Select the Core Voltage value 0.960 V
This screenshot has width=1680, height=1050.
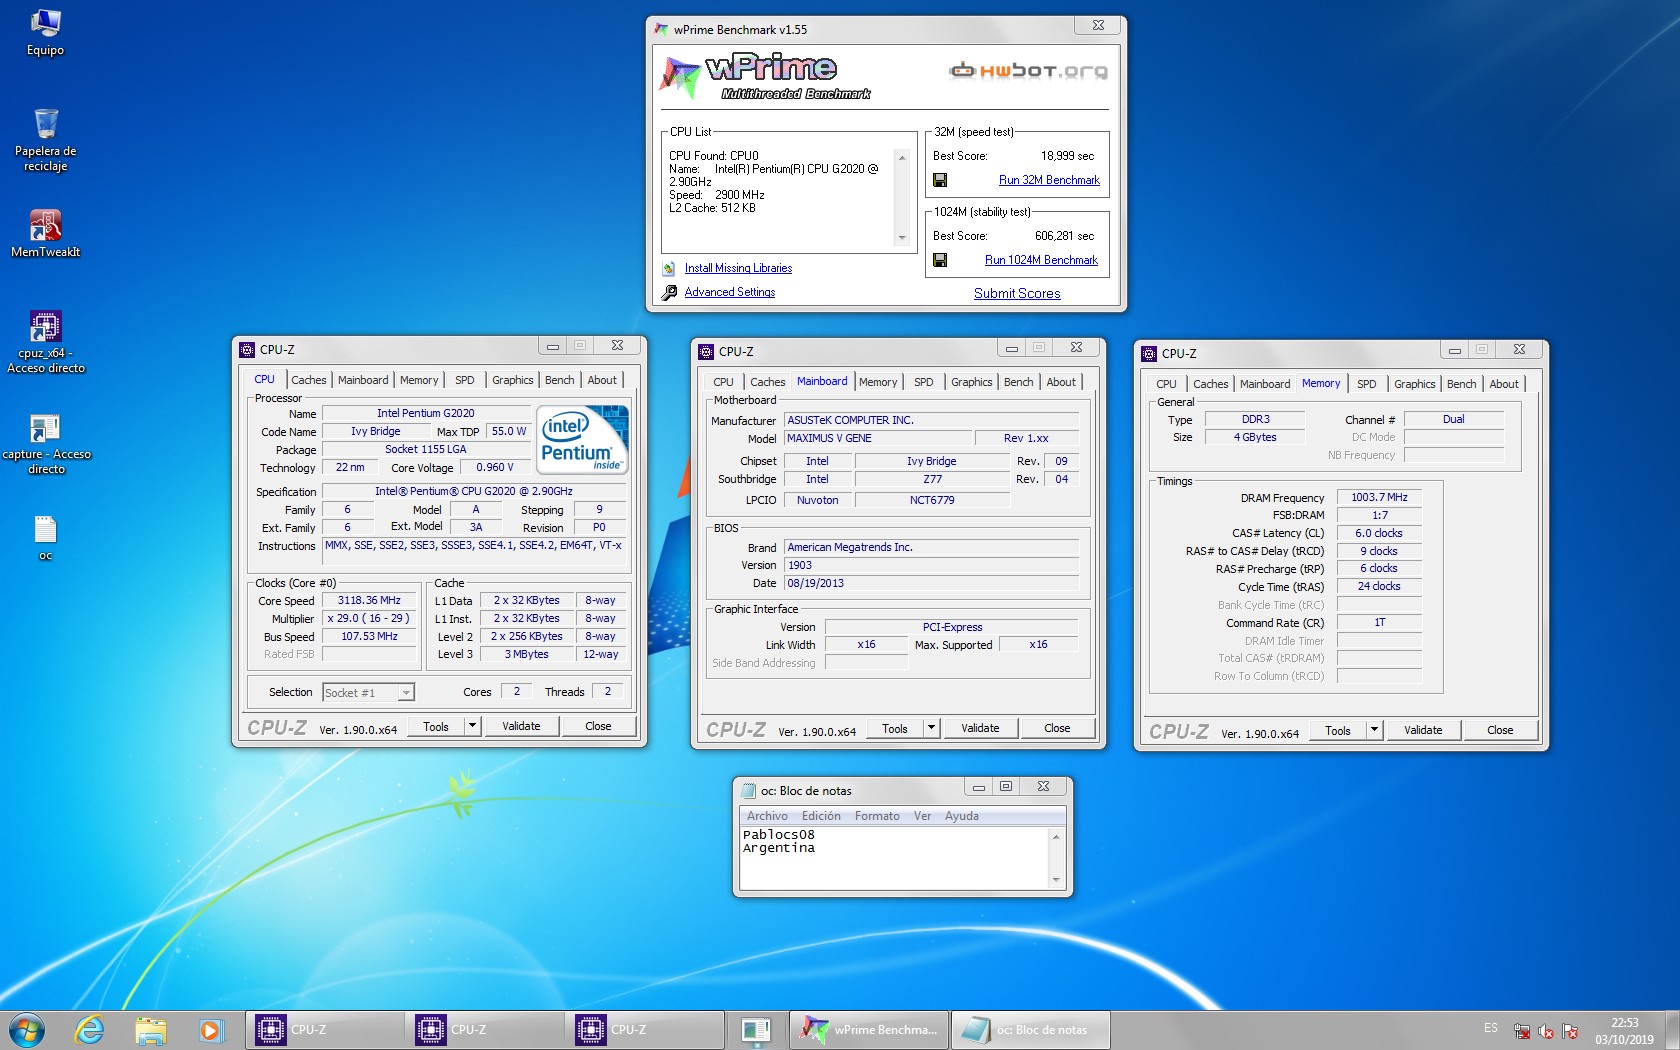coord(495,467)
